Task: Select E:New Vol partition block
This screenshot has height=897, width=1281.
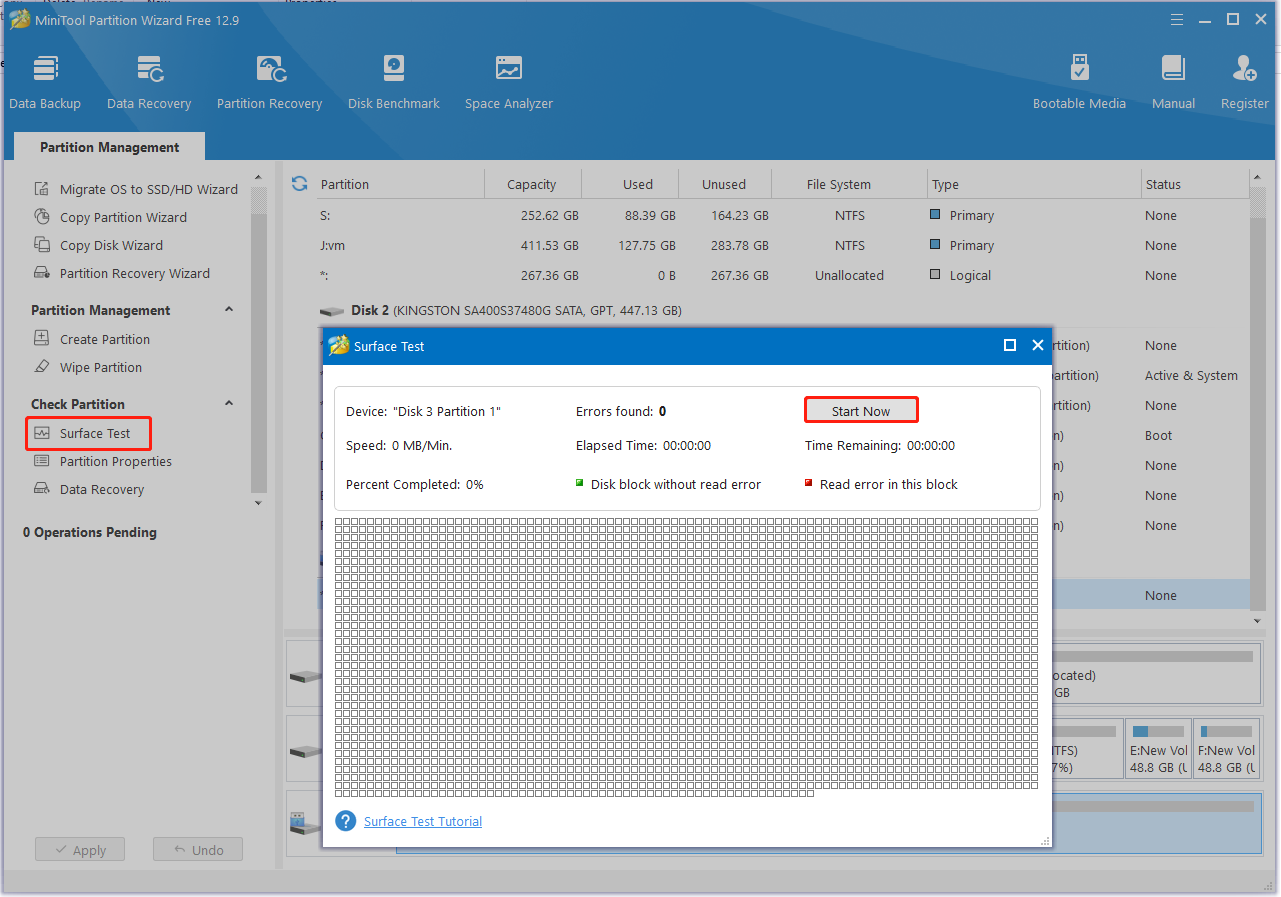Action: [1157, 748]
